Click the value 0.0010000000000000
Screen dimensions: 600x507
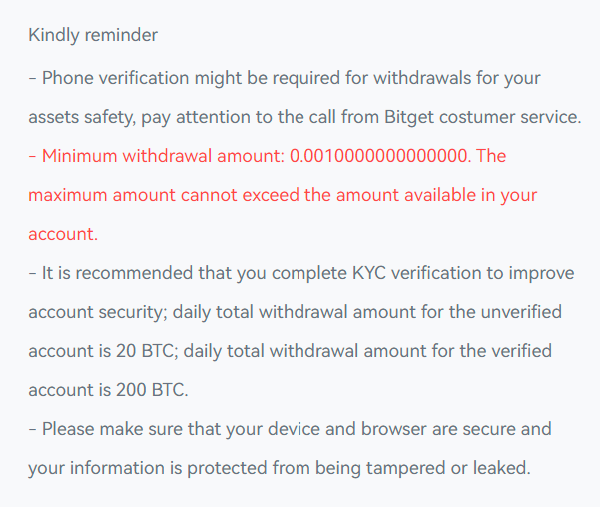(380, 156)
